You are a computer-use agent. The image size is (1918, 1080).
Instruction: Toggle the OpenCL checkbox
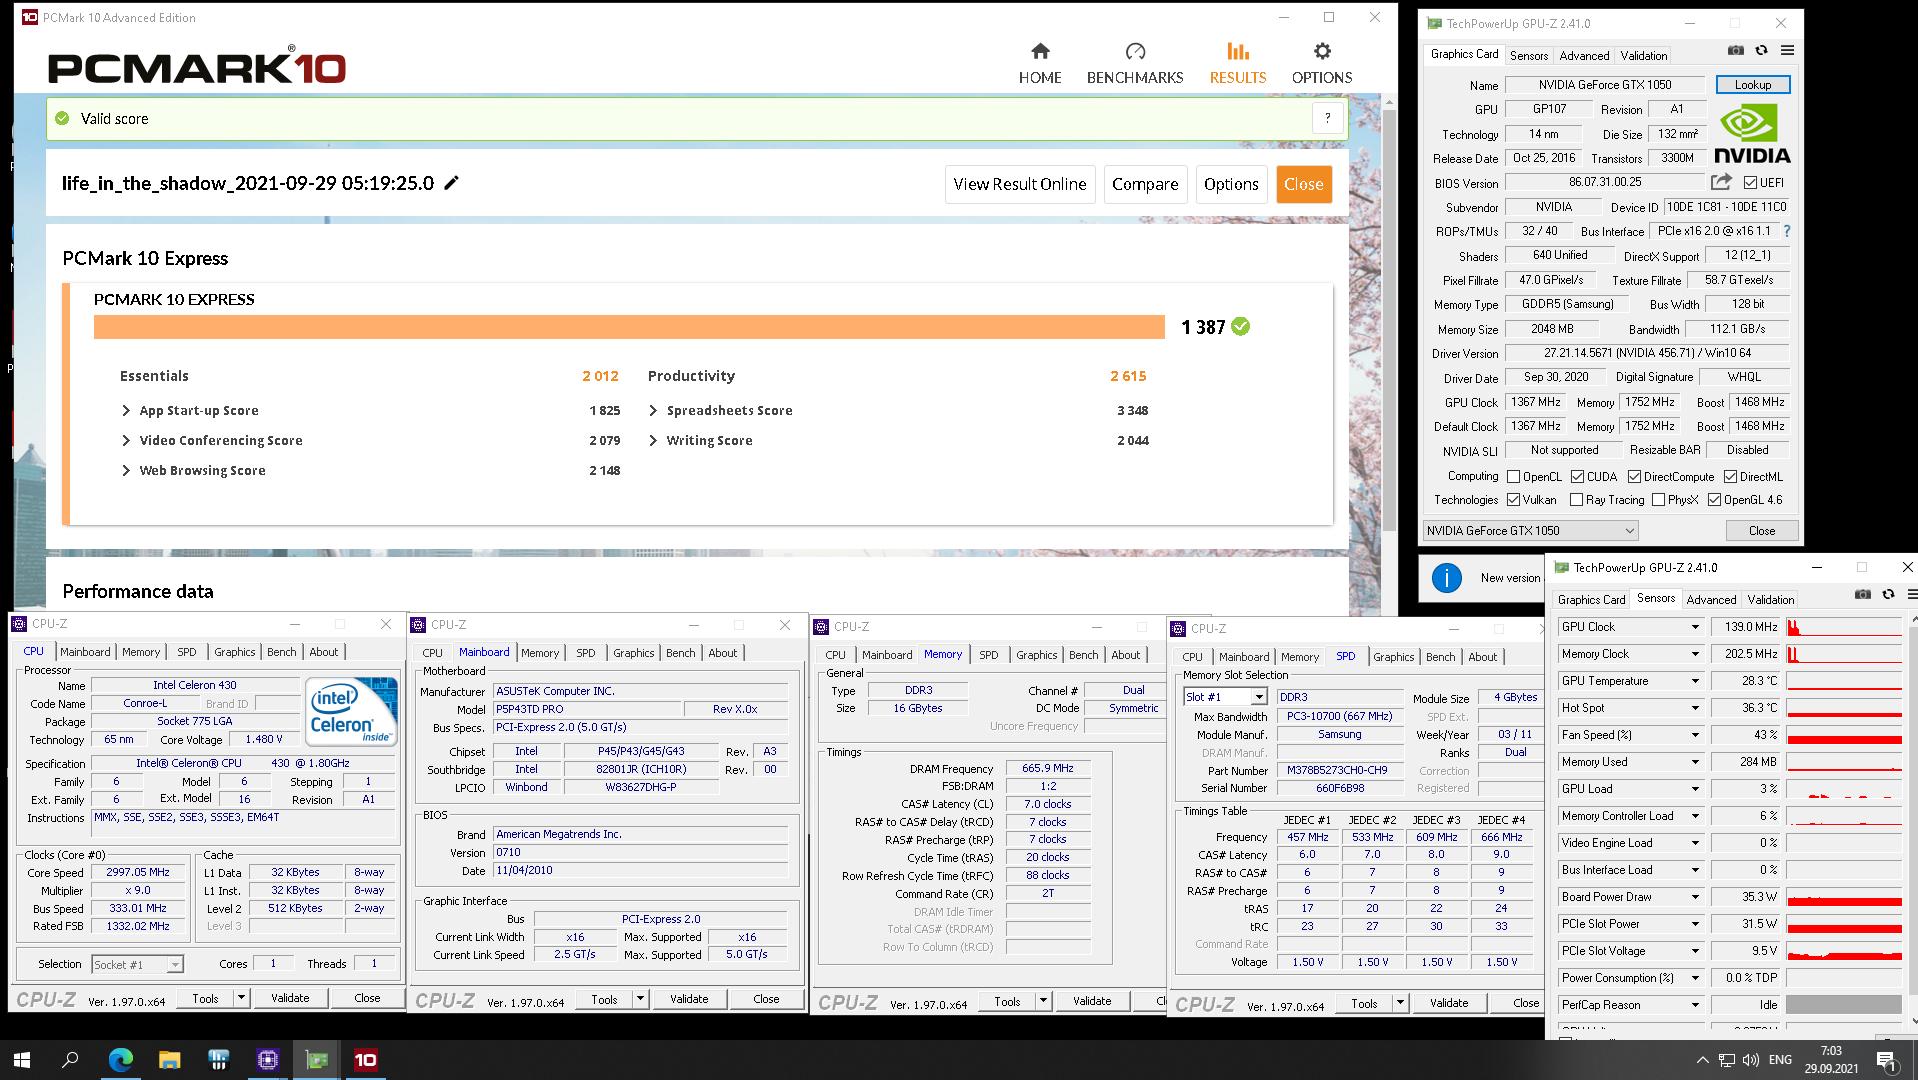point(1514,477)
